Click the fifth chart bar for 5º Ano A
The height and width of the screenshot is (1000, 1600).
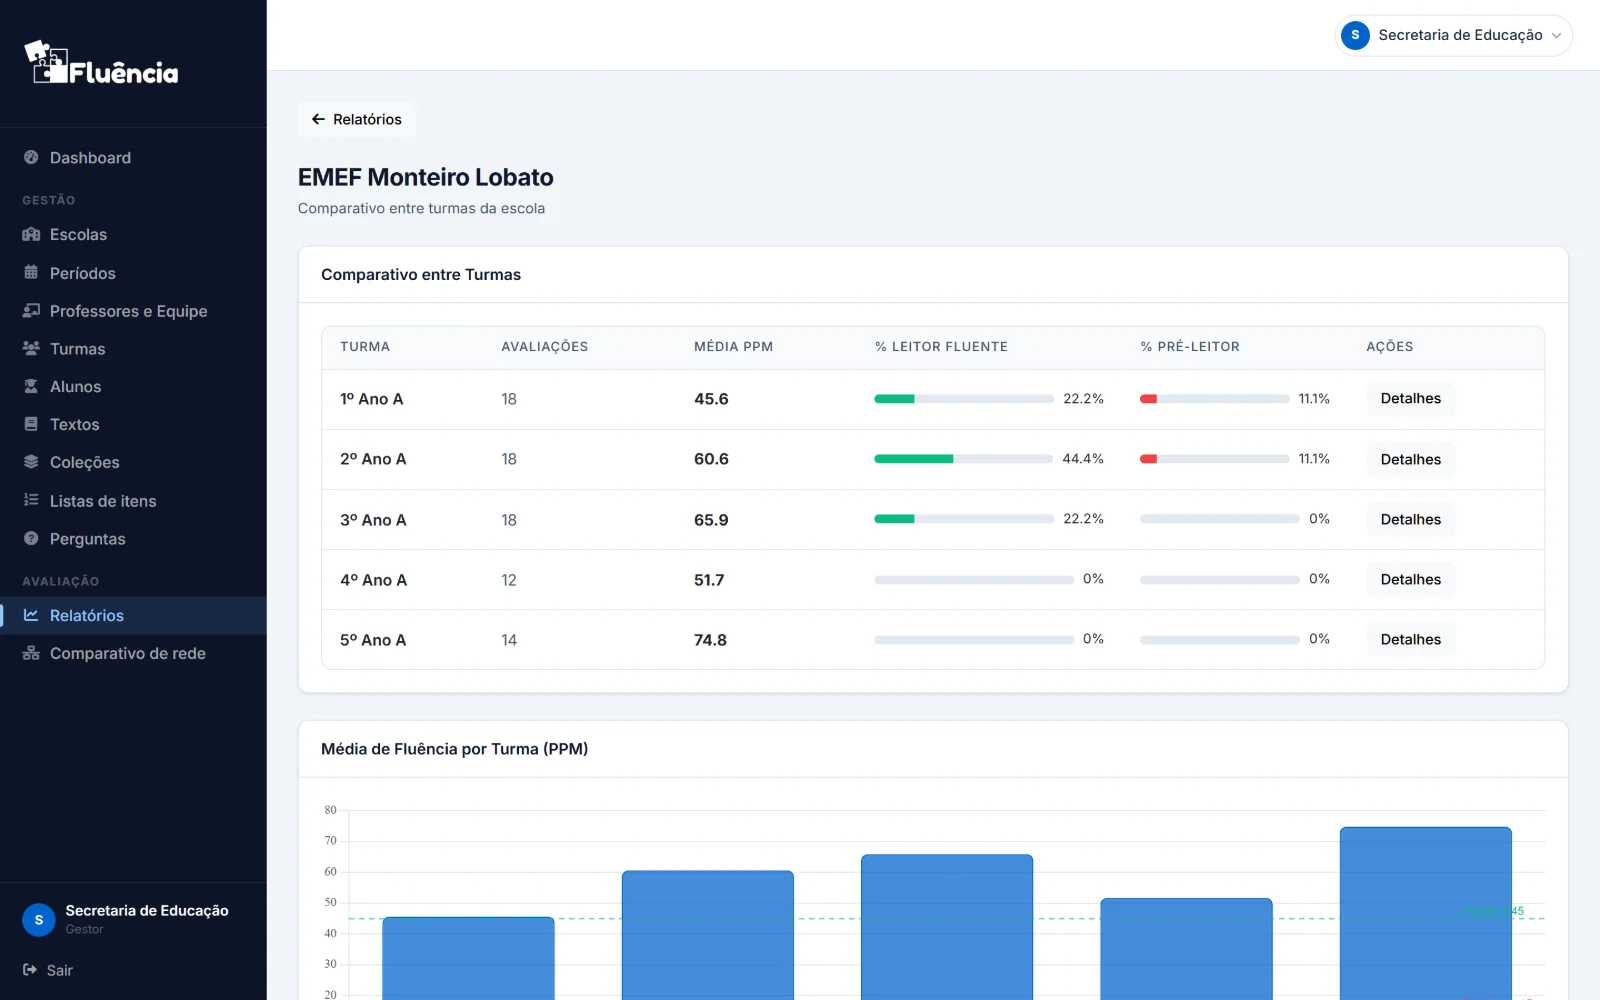pyautogui.click(x=1425, y=913)
